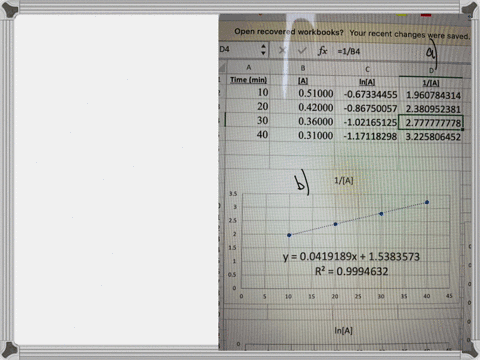Click the R² = 0.9994632 label
Image resolution: width=480 pixels, height=360 pixels.
click(351, 271)
